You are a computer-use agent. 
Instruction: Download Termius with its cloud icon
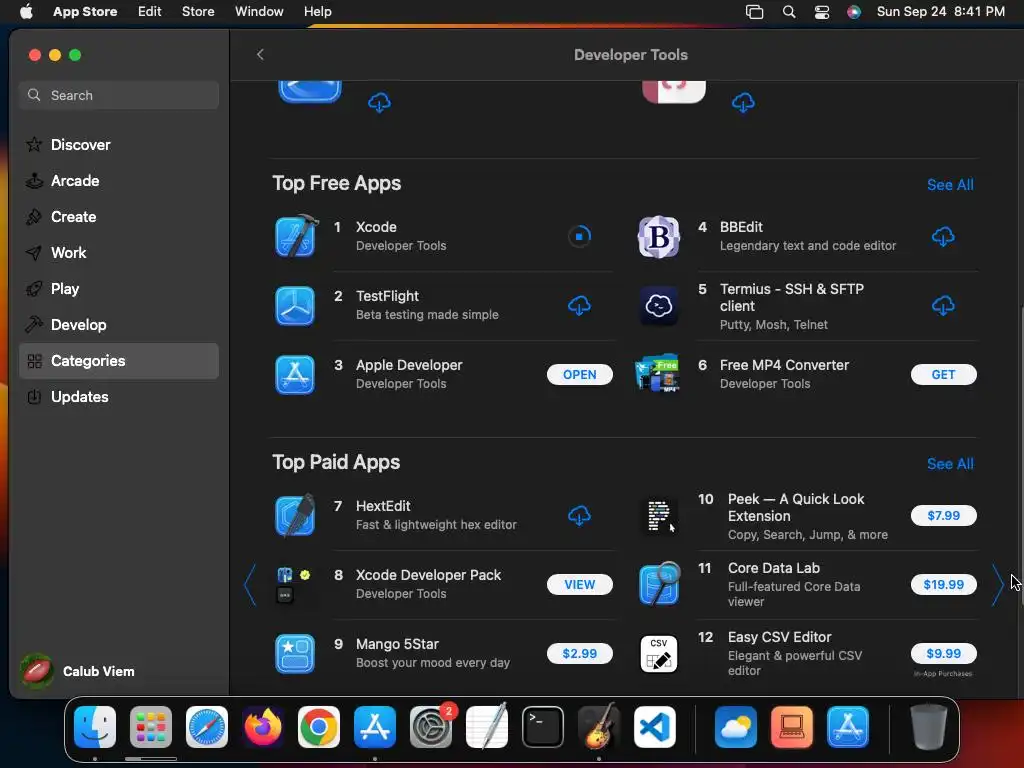tap(943, 305)
